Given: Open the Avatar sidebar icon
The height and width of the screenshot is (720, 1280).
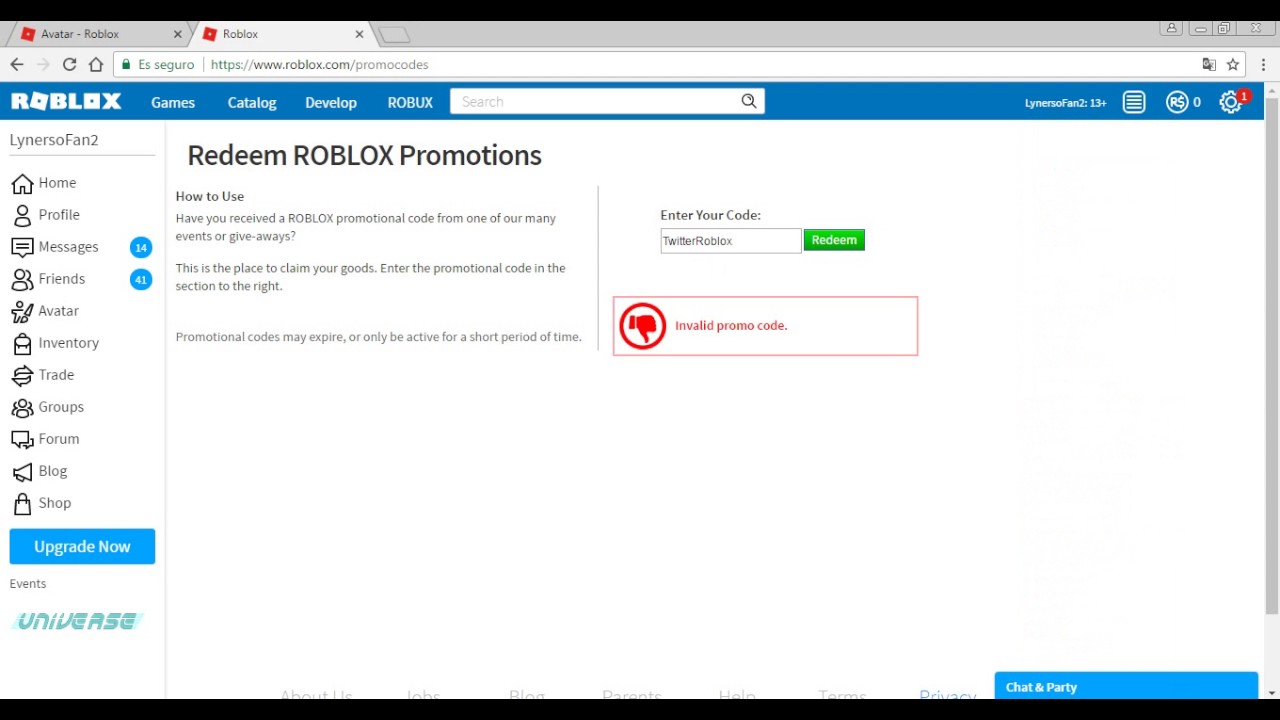Looking at the screenshot, I should coord(22,311).
